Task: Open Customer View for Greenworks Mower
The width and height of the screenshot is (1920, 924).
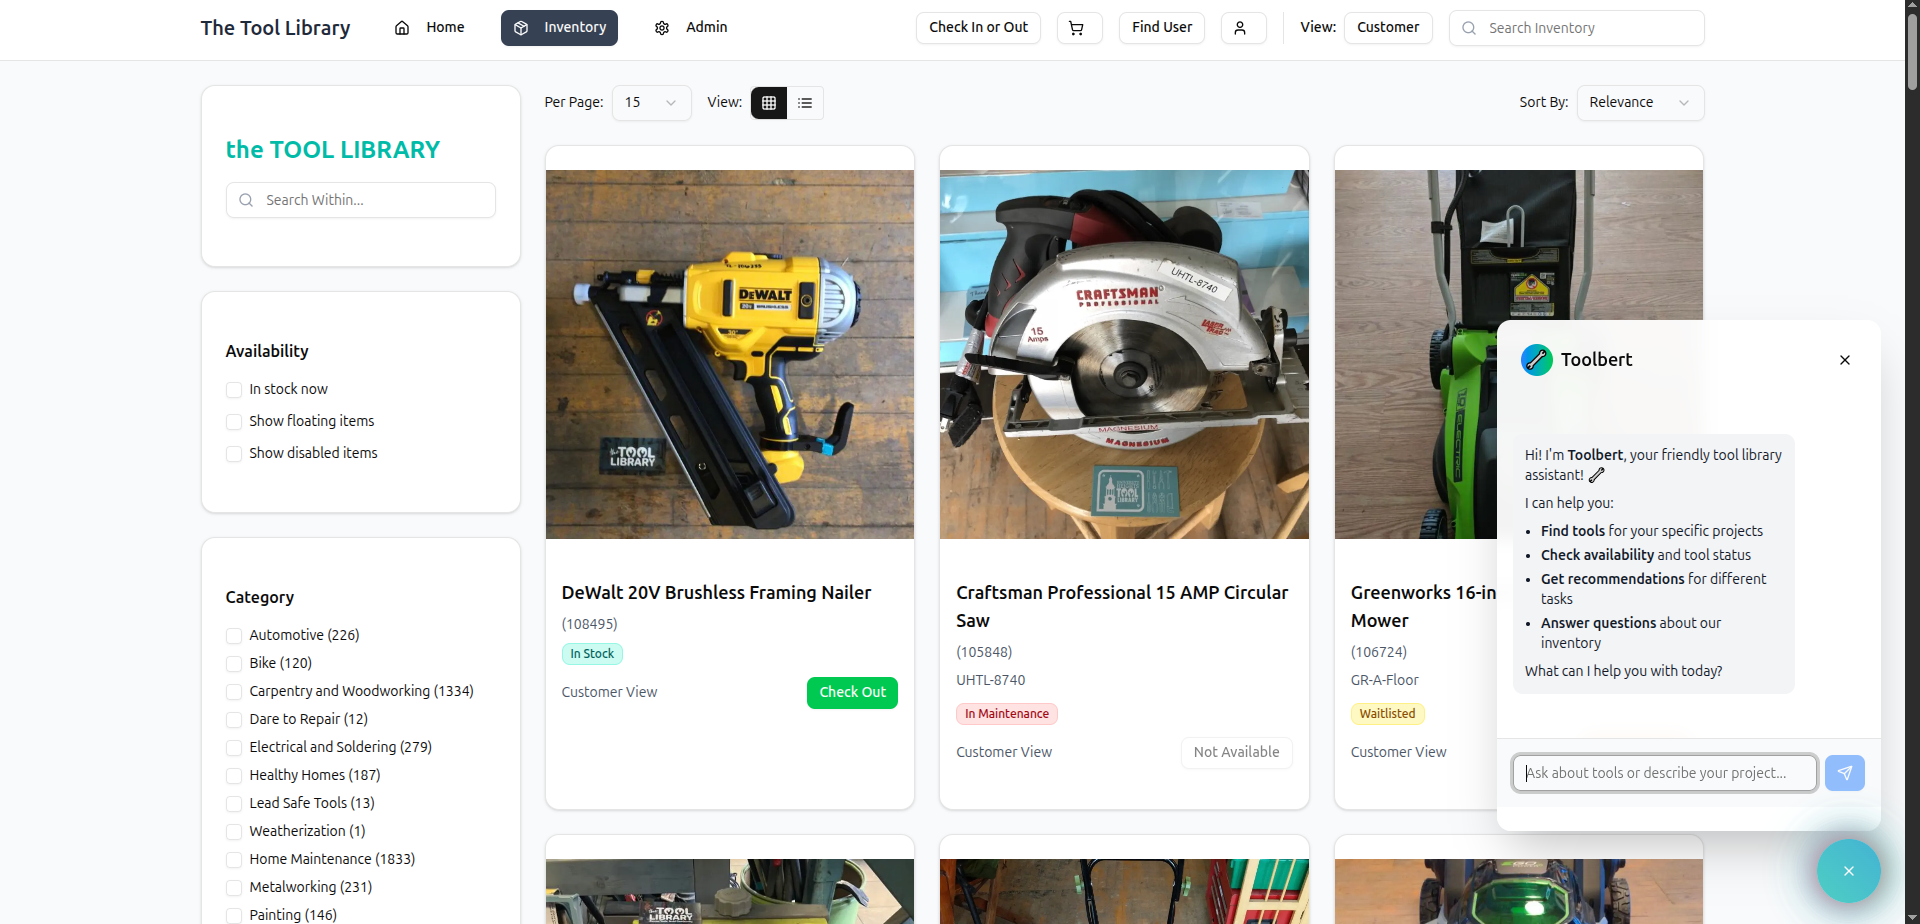Action: [x=1398, y=753]
